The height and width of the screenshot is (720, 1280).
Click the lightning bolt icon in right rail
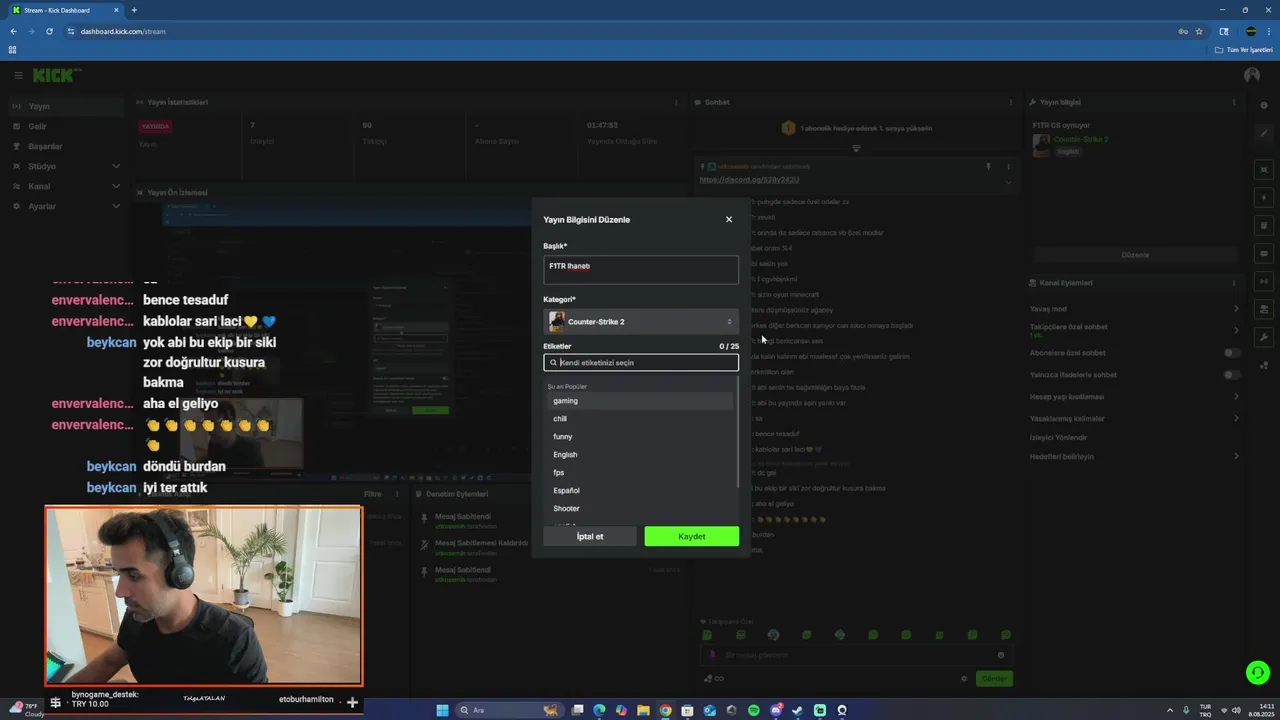[1264, 197]
